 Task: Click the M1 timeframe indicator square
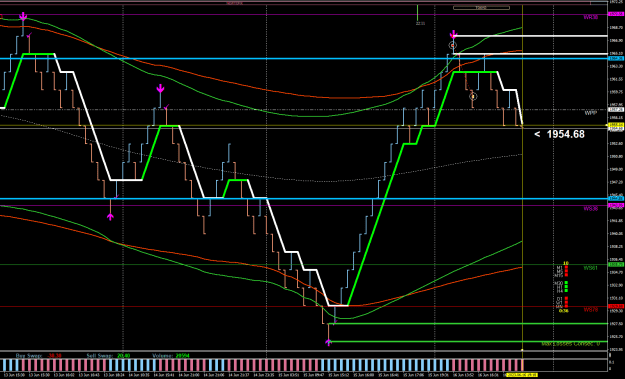point(566,268)
